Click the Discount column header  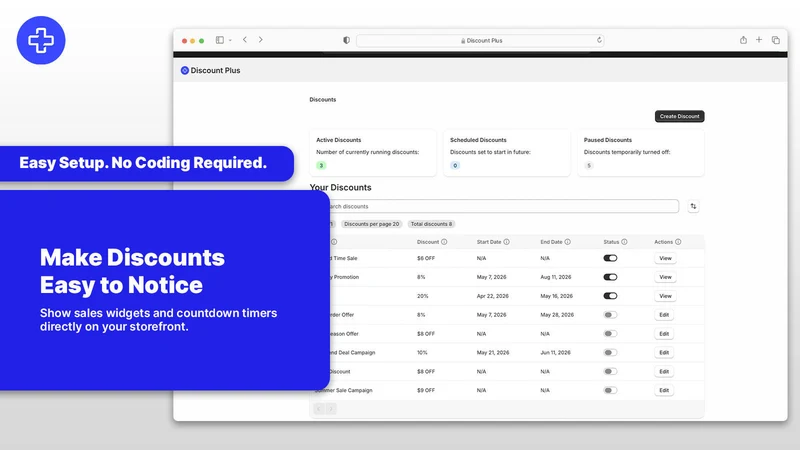pos(428,242)
